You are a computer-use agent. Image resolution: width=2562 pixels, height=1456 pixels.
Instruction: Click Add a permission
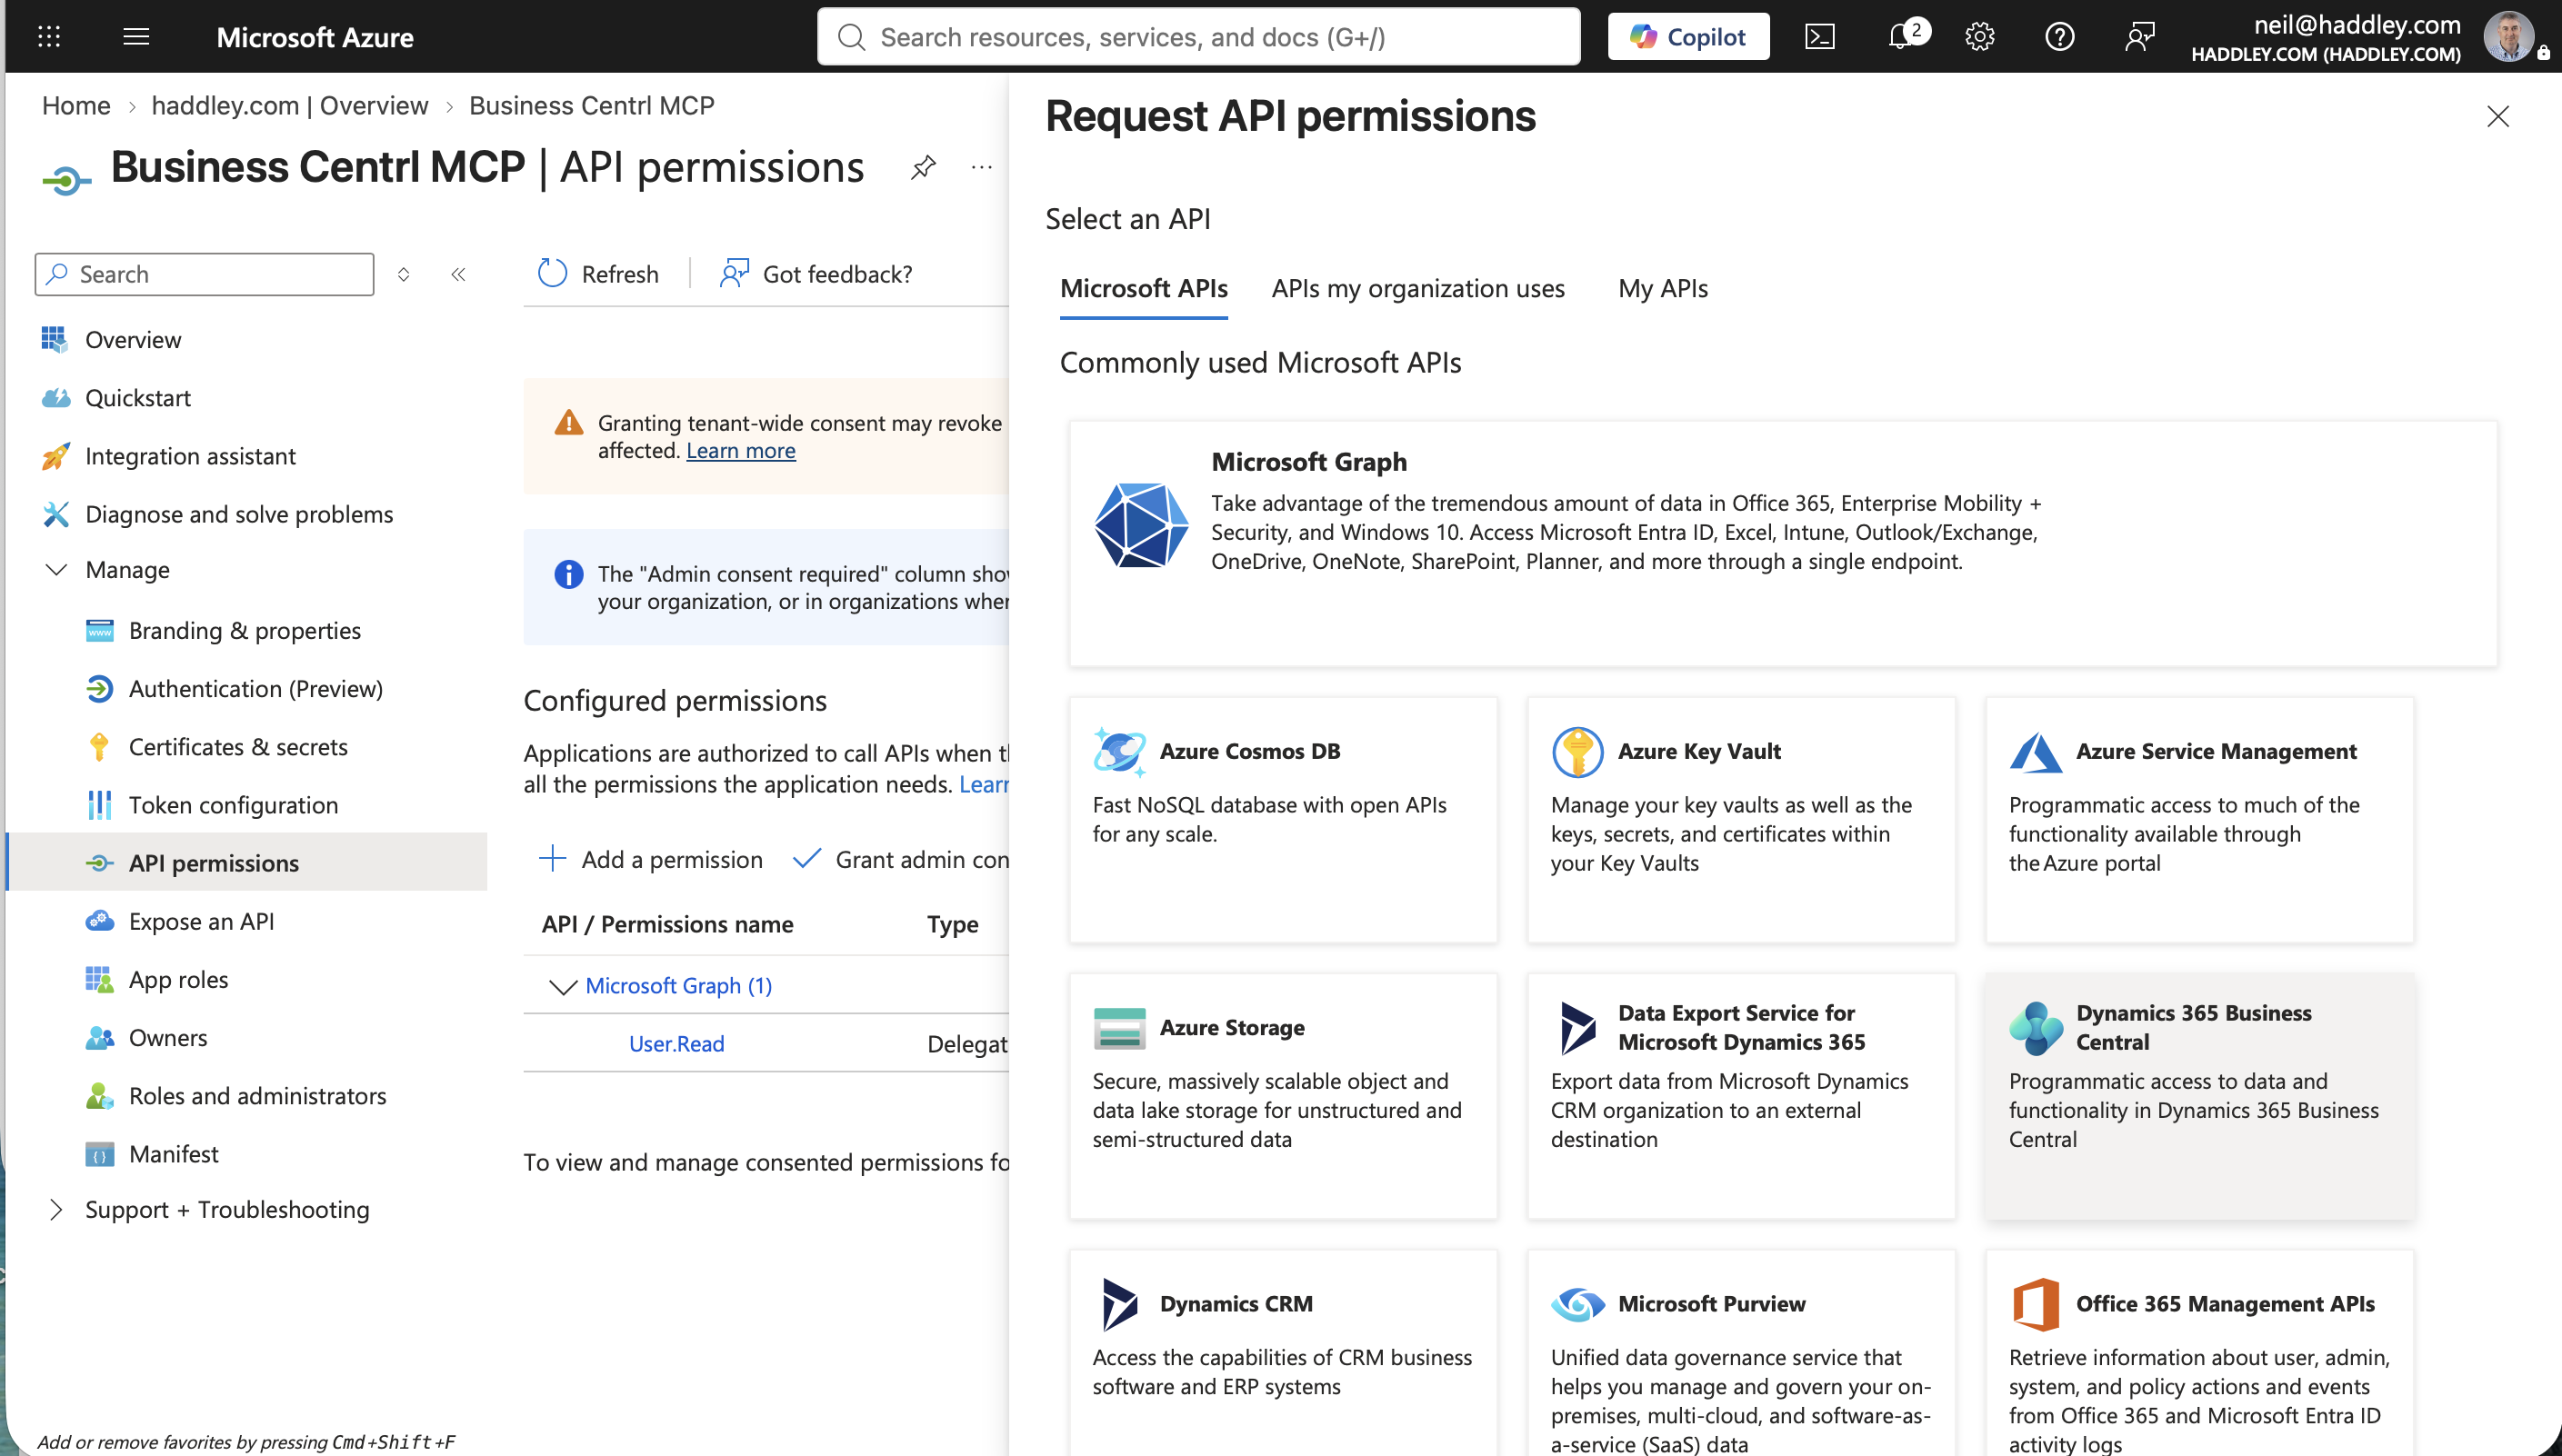pyautogui.click(x=650, y=860)
